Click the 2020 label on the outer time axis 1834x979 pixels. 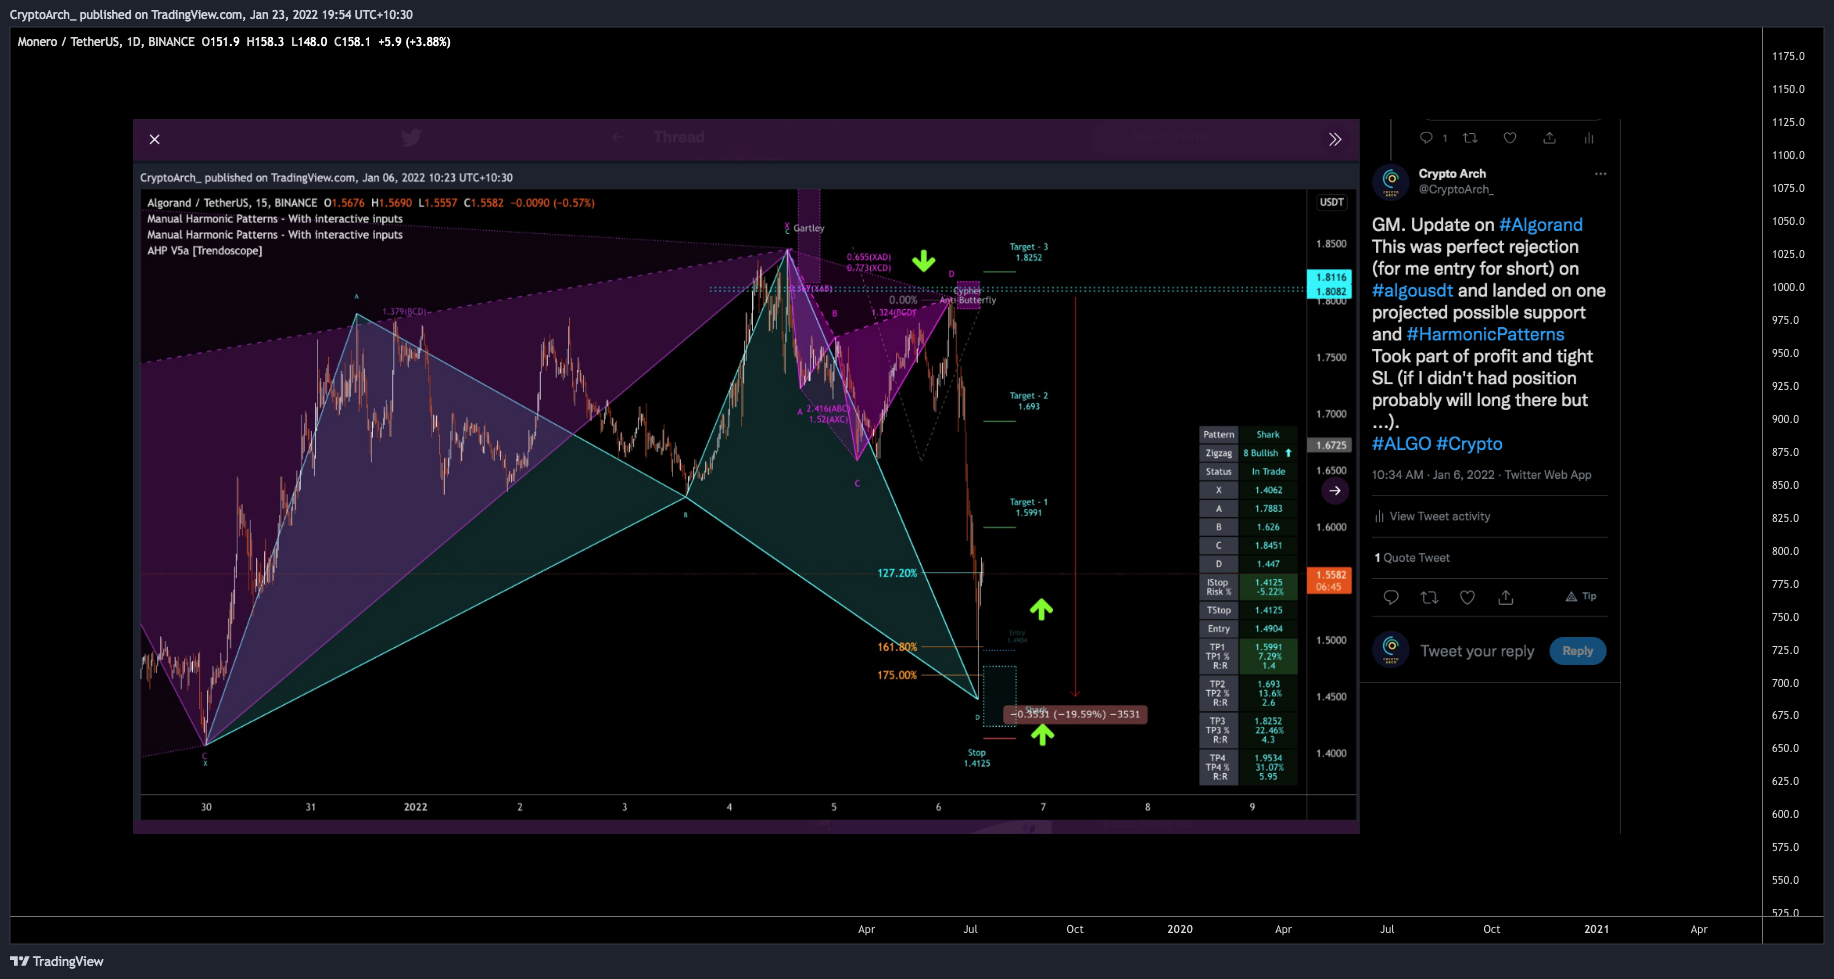(x=1180, y=929)
